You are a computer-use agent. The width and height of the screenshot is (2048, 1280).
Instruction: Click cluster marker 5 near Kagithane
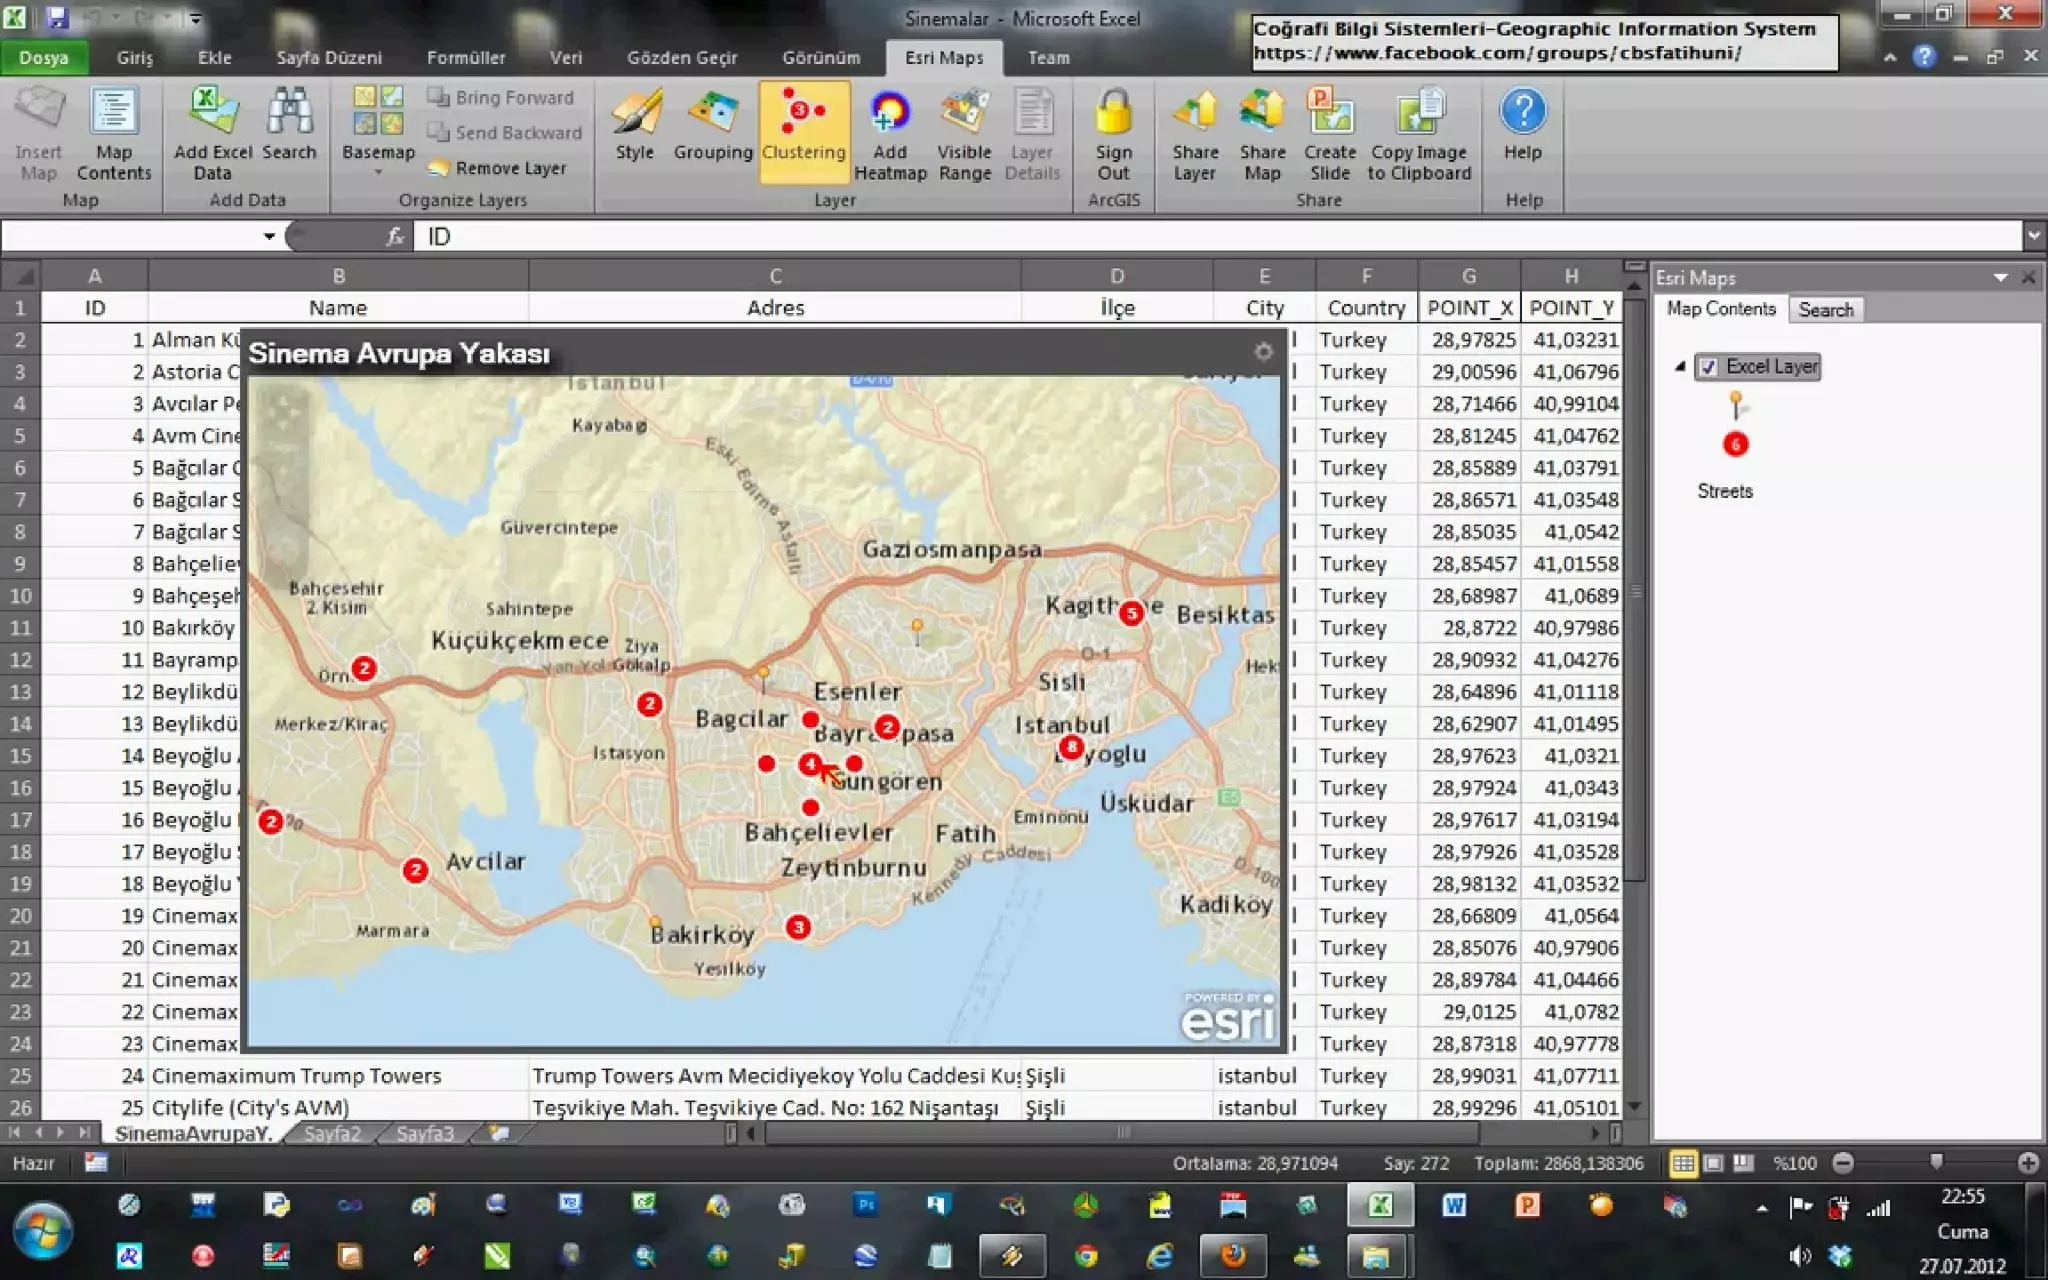1131,613
